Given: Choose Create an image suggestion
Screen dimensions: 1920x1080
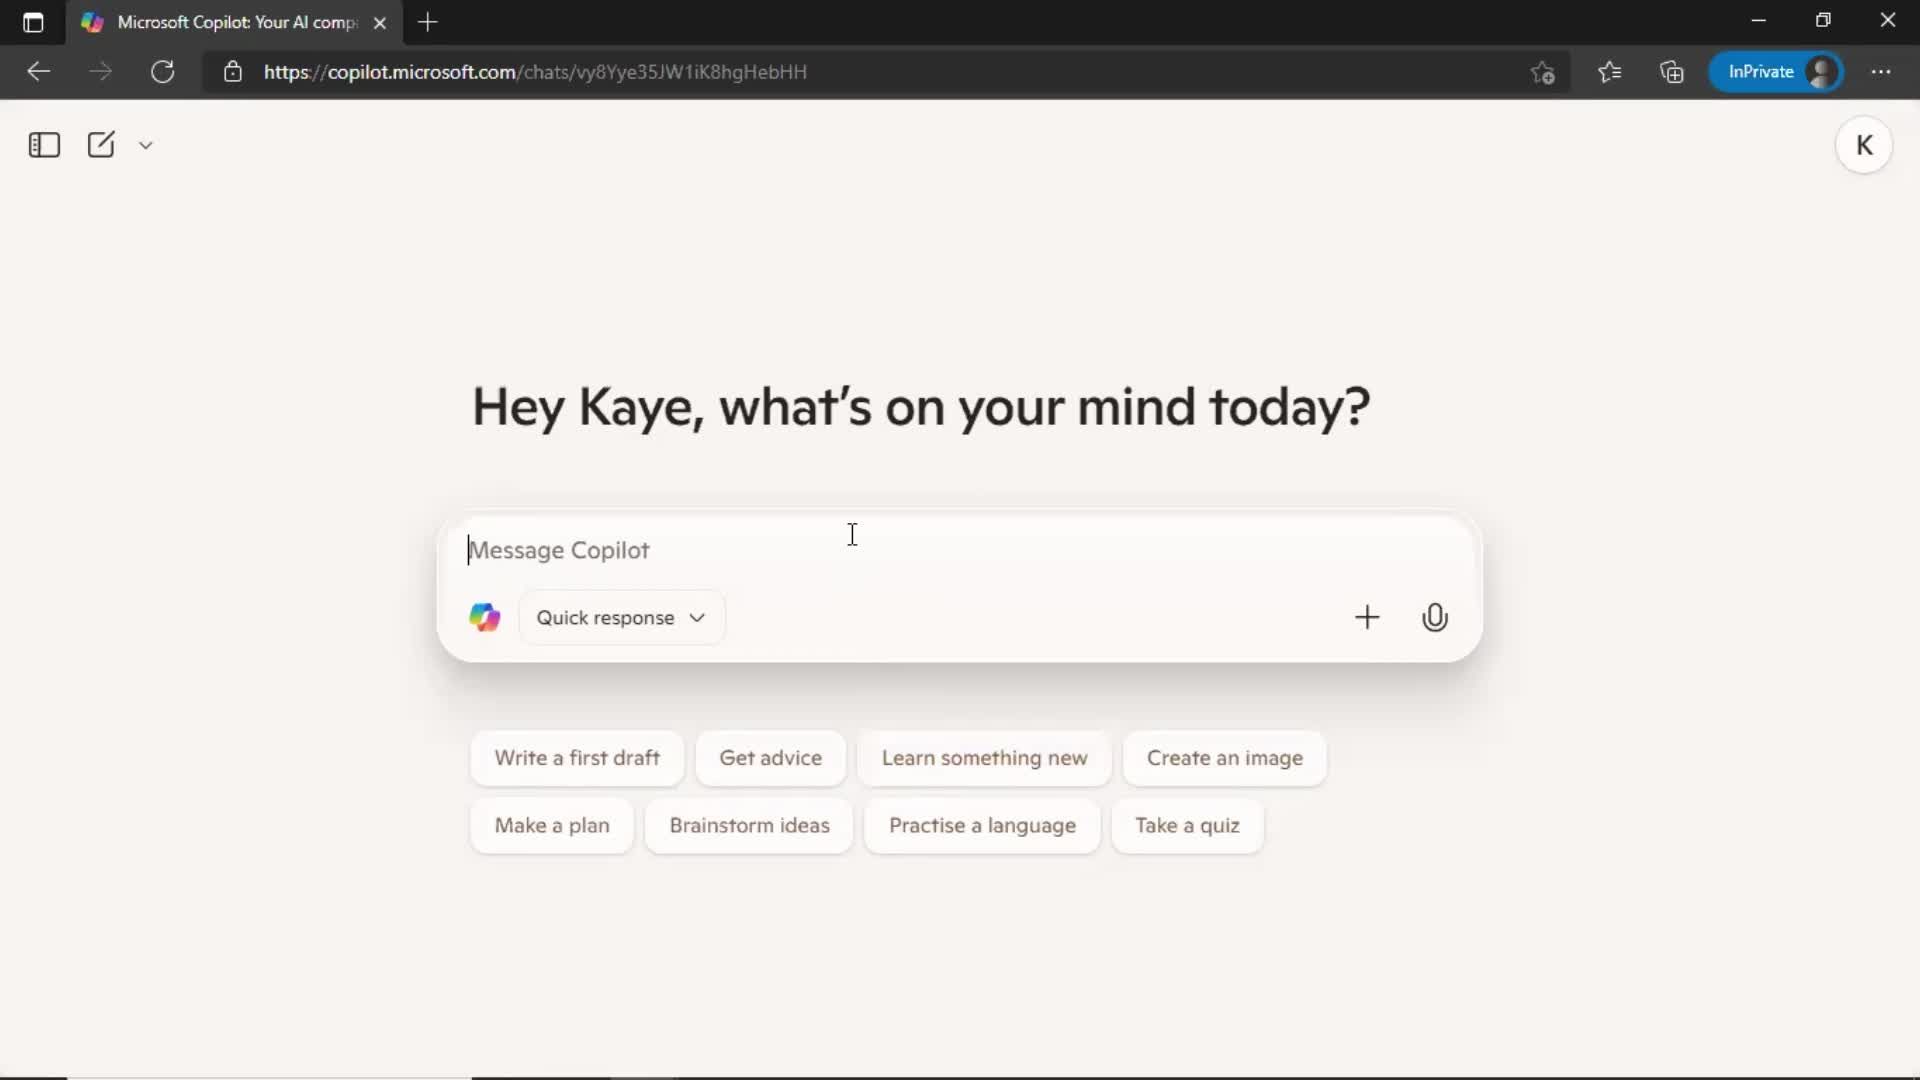Looking at the screenshot, I should (x=1225, y=758).
